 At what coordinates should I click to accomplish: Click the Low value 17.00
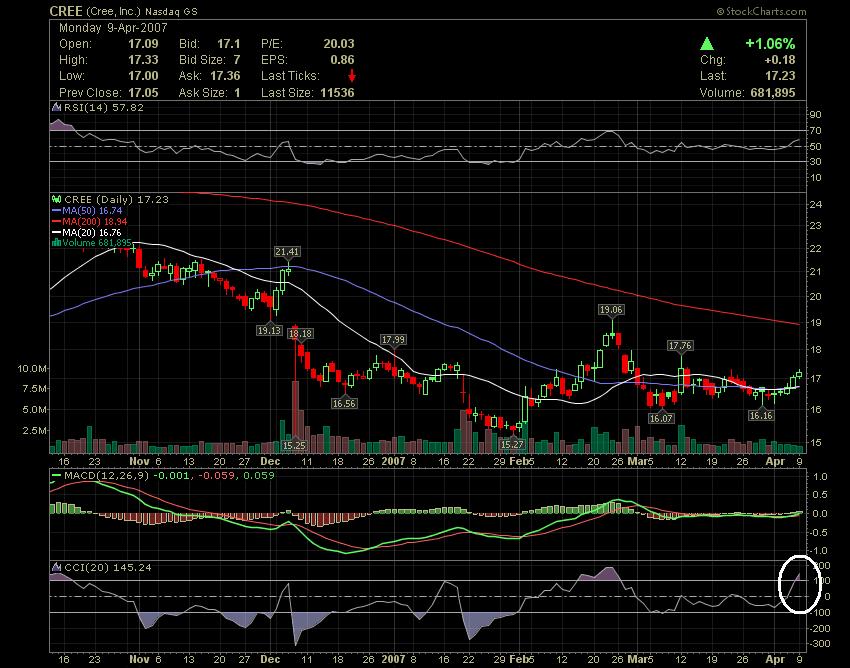click(x=143, y=76)
